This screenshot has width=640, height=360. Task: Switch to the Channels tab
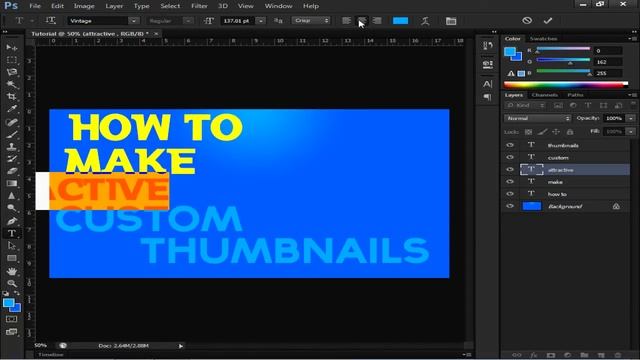pyautogui.click(x=544, y=95)
